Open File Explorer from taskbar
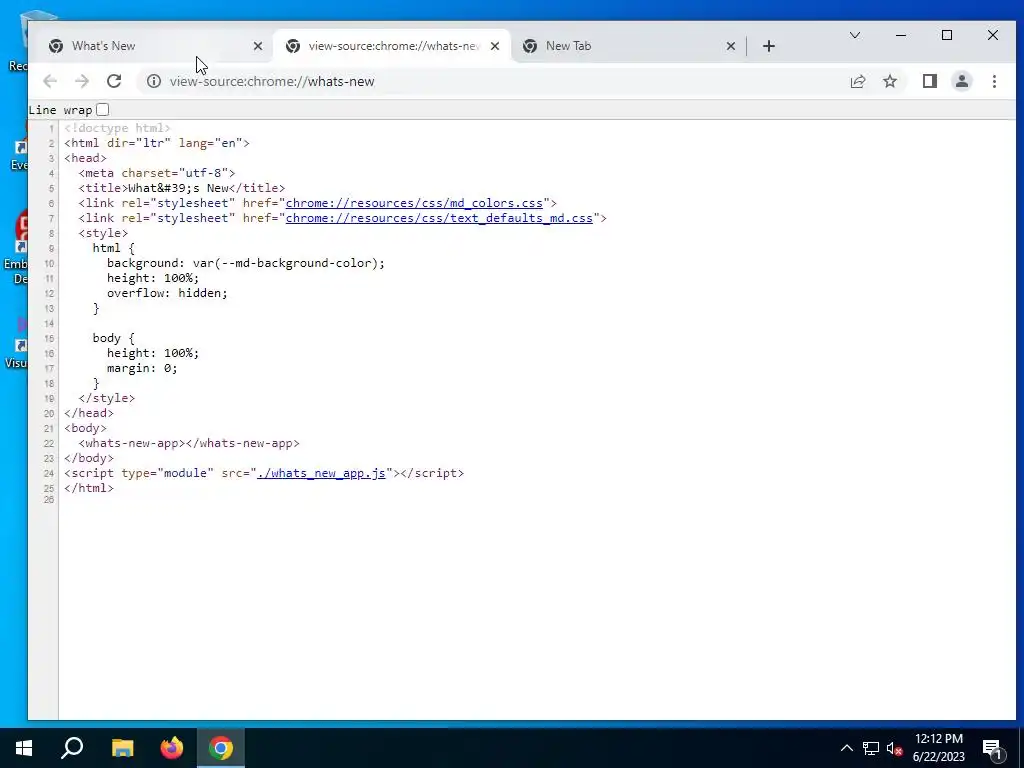Image resolution: width=1024 pixels, height=768 pixels. pyautogui.click(x=122, y=748)
